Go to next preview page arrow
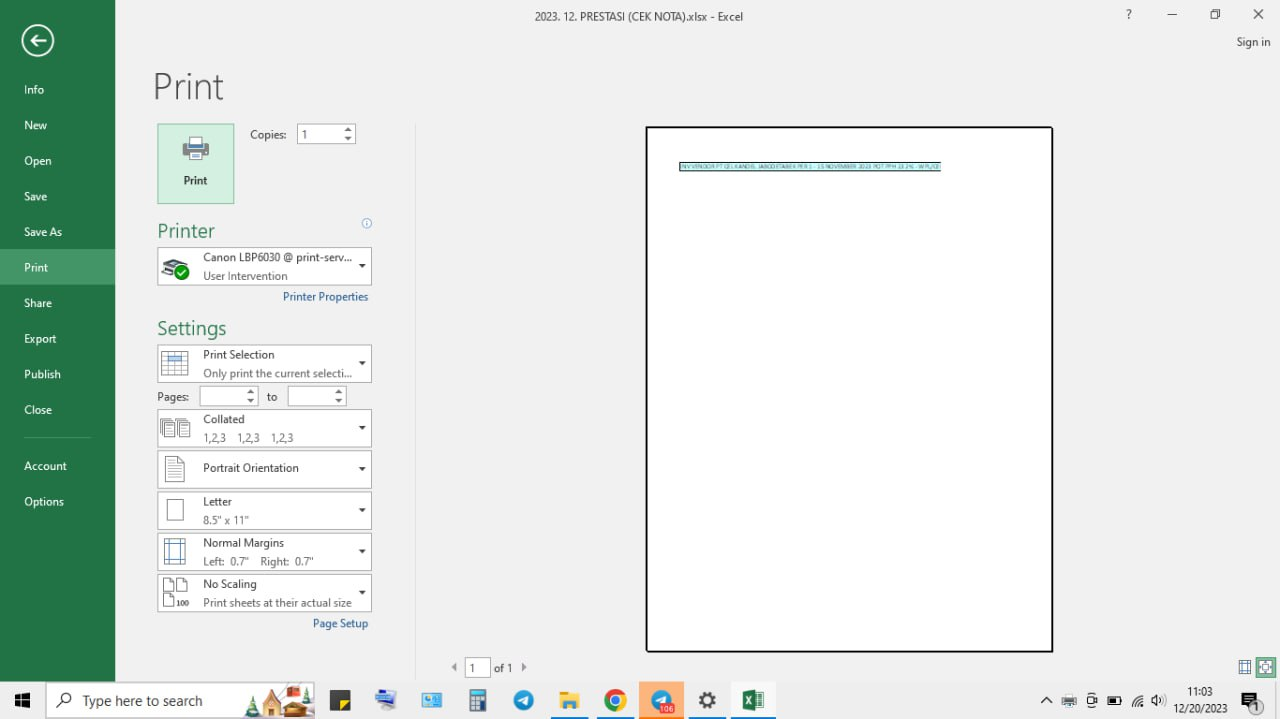This screenshot has width=1280, height=719. (523, 667)
